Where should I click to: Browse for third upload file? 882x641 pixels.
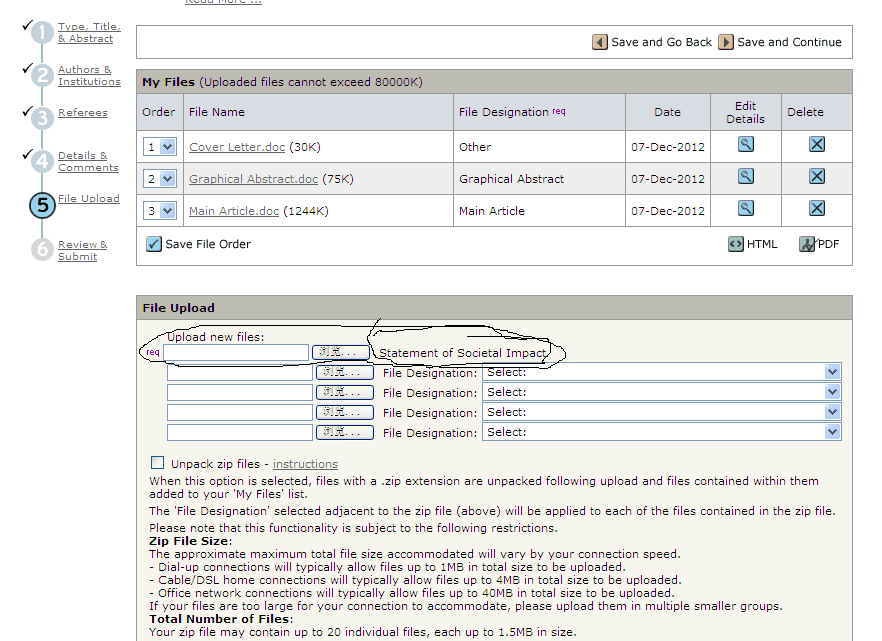pos(345,392)
